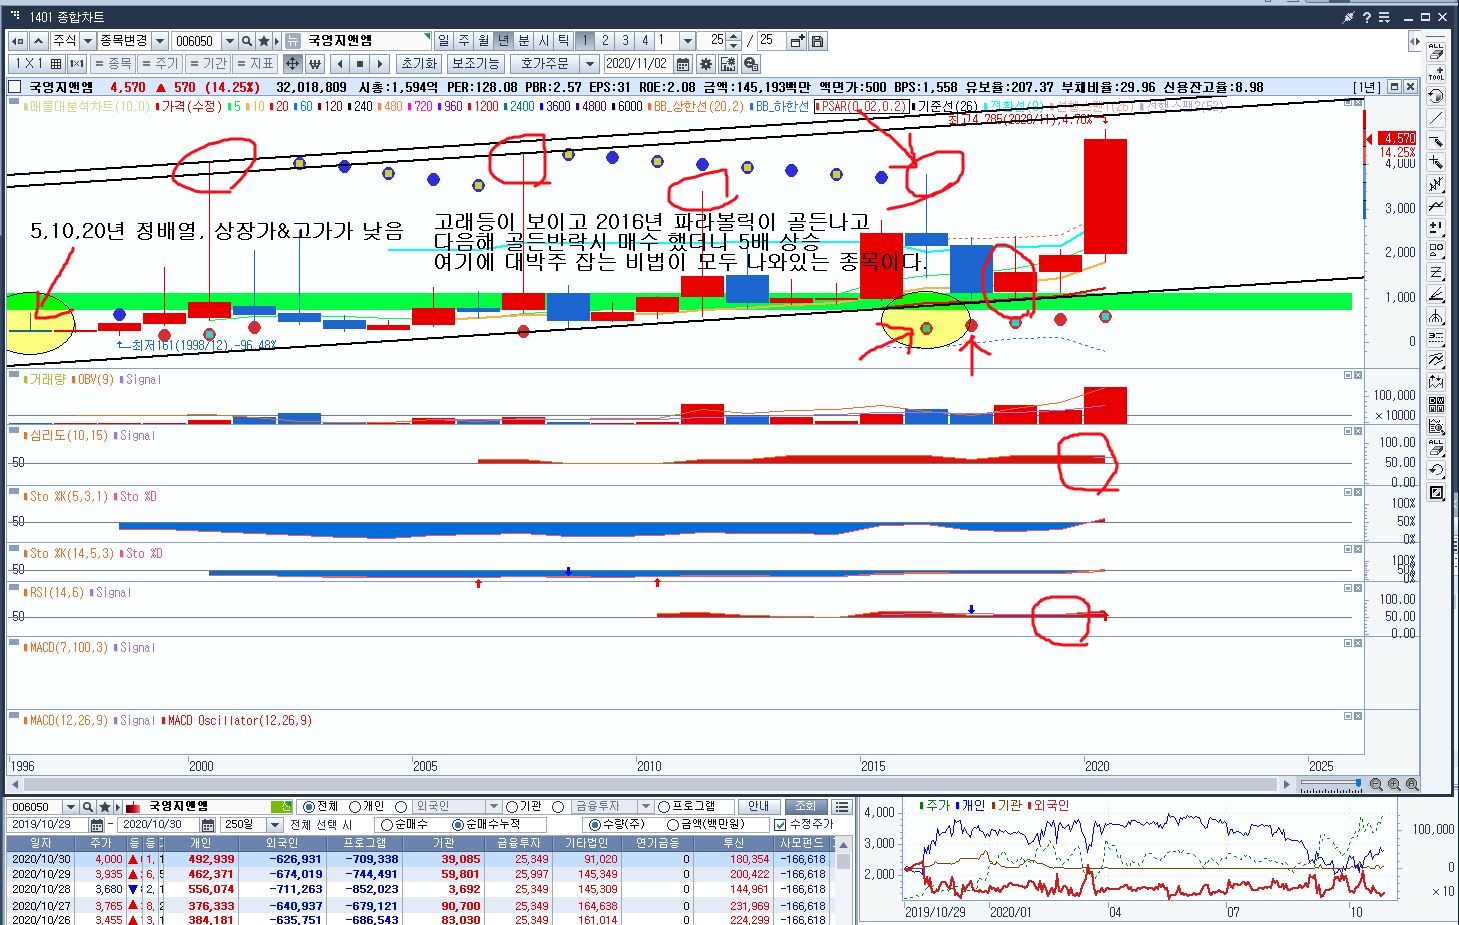Image resolution: width=1459 pixels, height=925 pixels.
Task: Click the zoom out magnifier below chart
Action: (x=1376, y=785)
